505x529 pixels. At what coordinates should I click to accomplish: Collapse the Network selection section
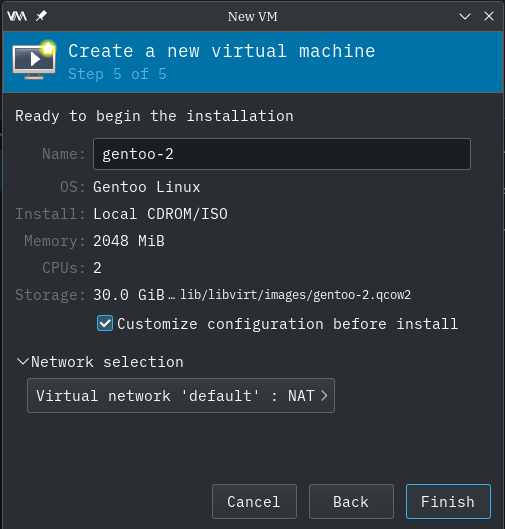[x=100, y=362]
